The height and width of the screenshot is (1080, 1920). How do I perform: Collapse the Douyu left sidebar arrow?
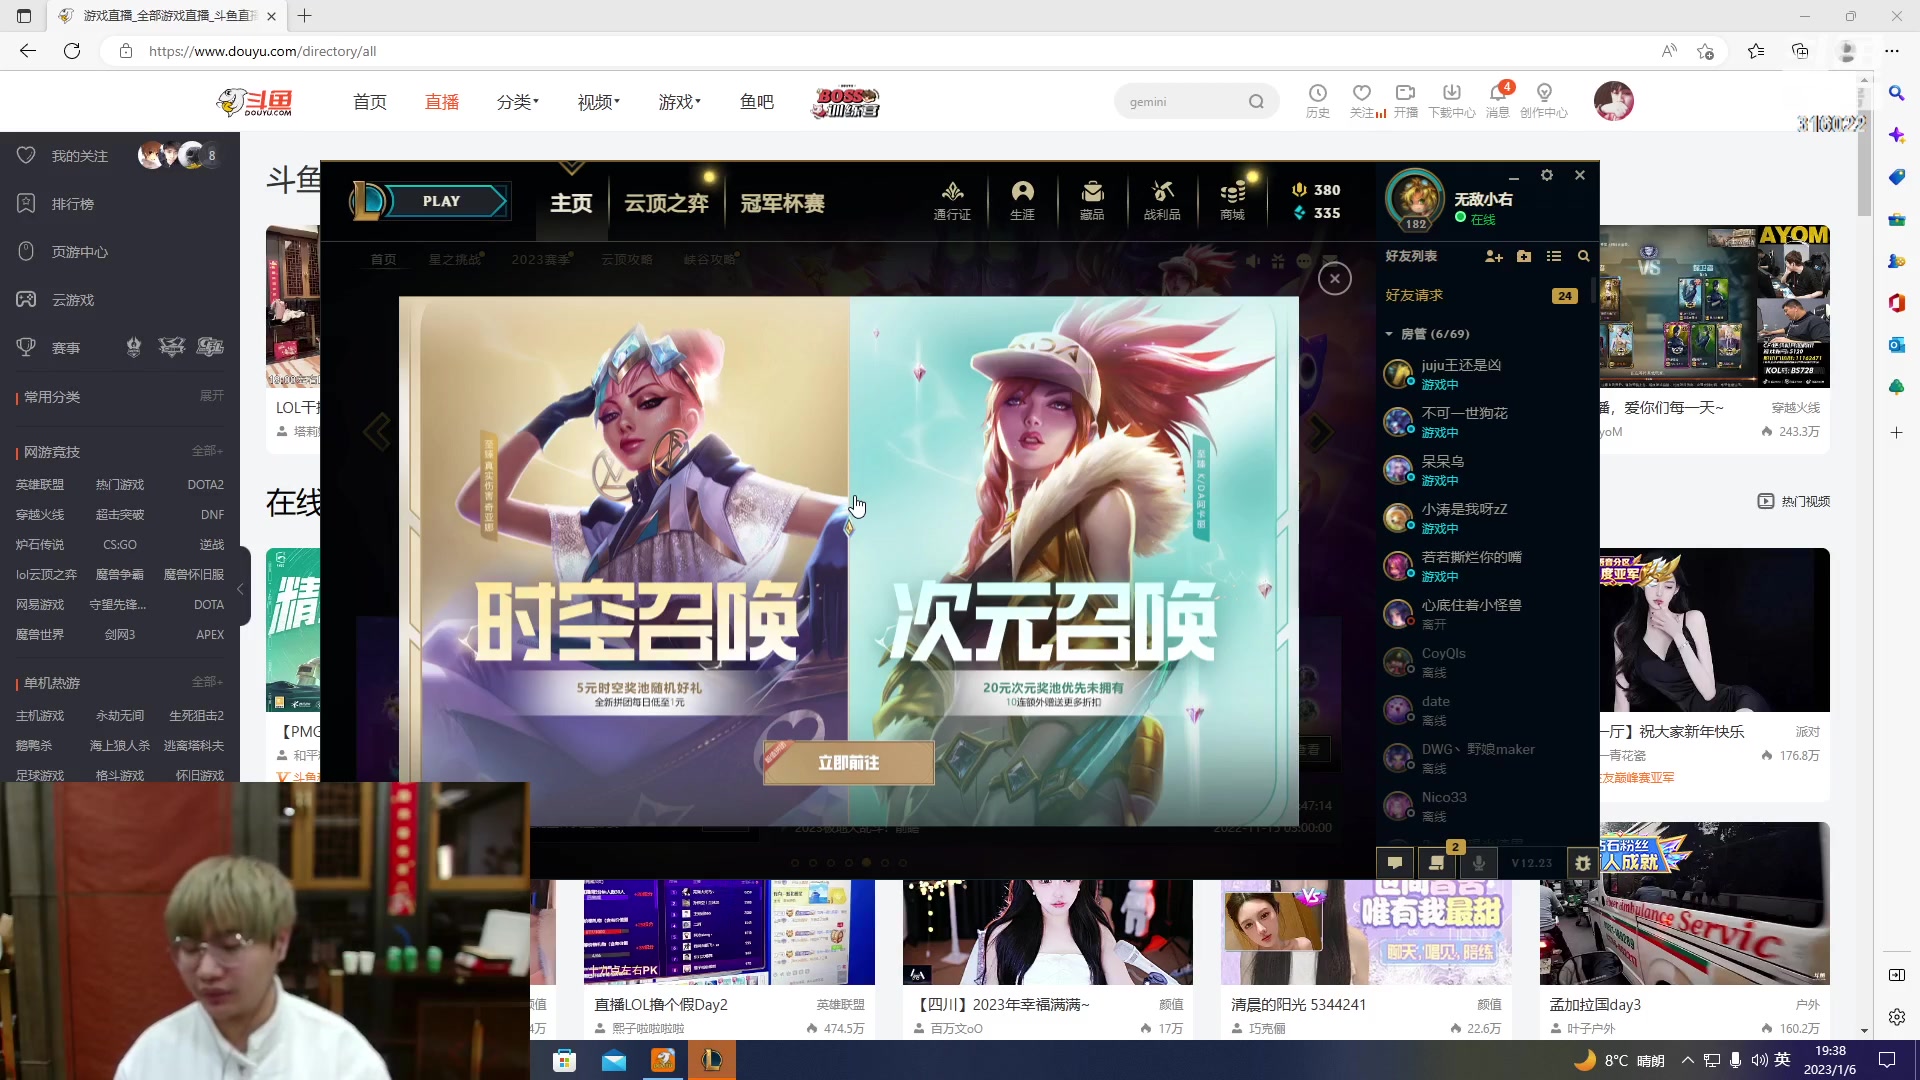[240, 590]
